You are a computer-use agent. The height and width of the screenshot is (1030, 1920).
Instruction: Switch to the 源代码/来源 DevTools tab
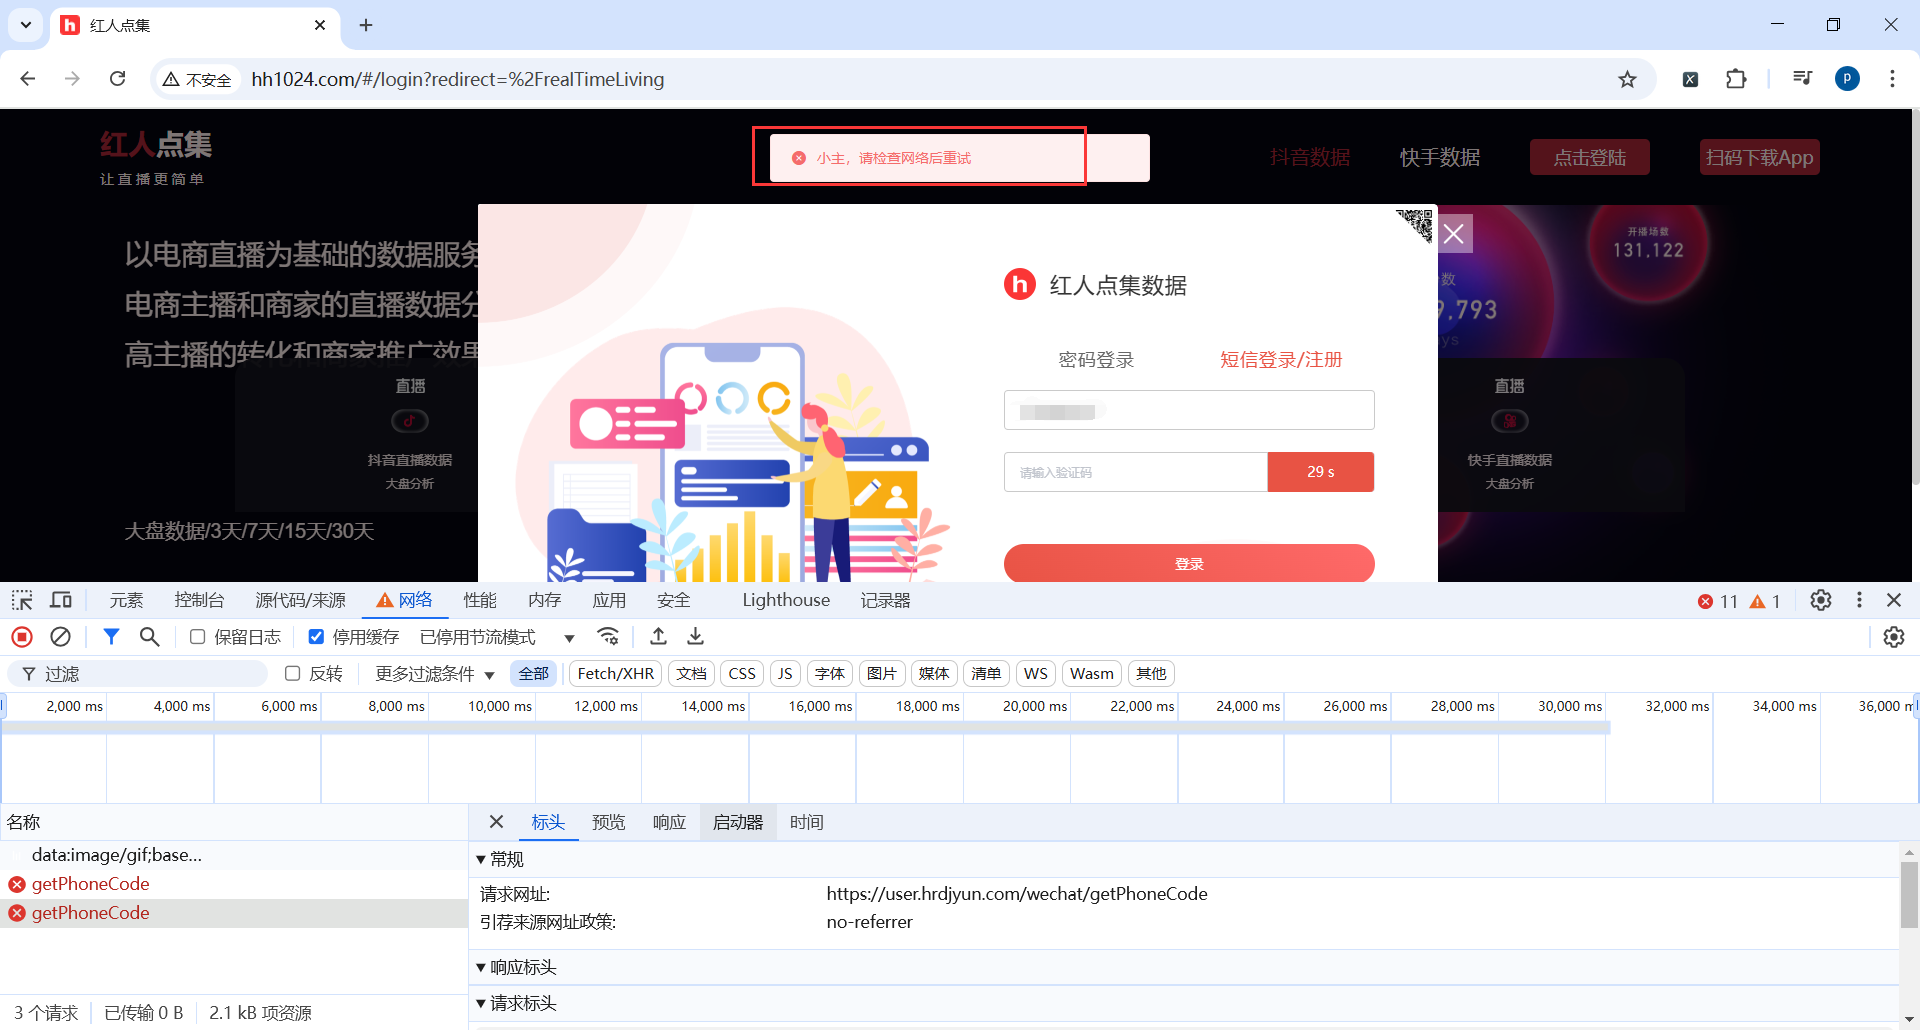coord(300,600)
